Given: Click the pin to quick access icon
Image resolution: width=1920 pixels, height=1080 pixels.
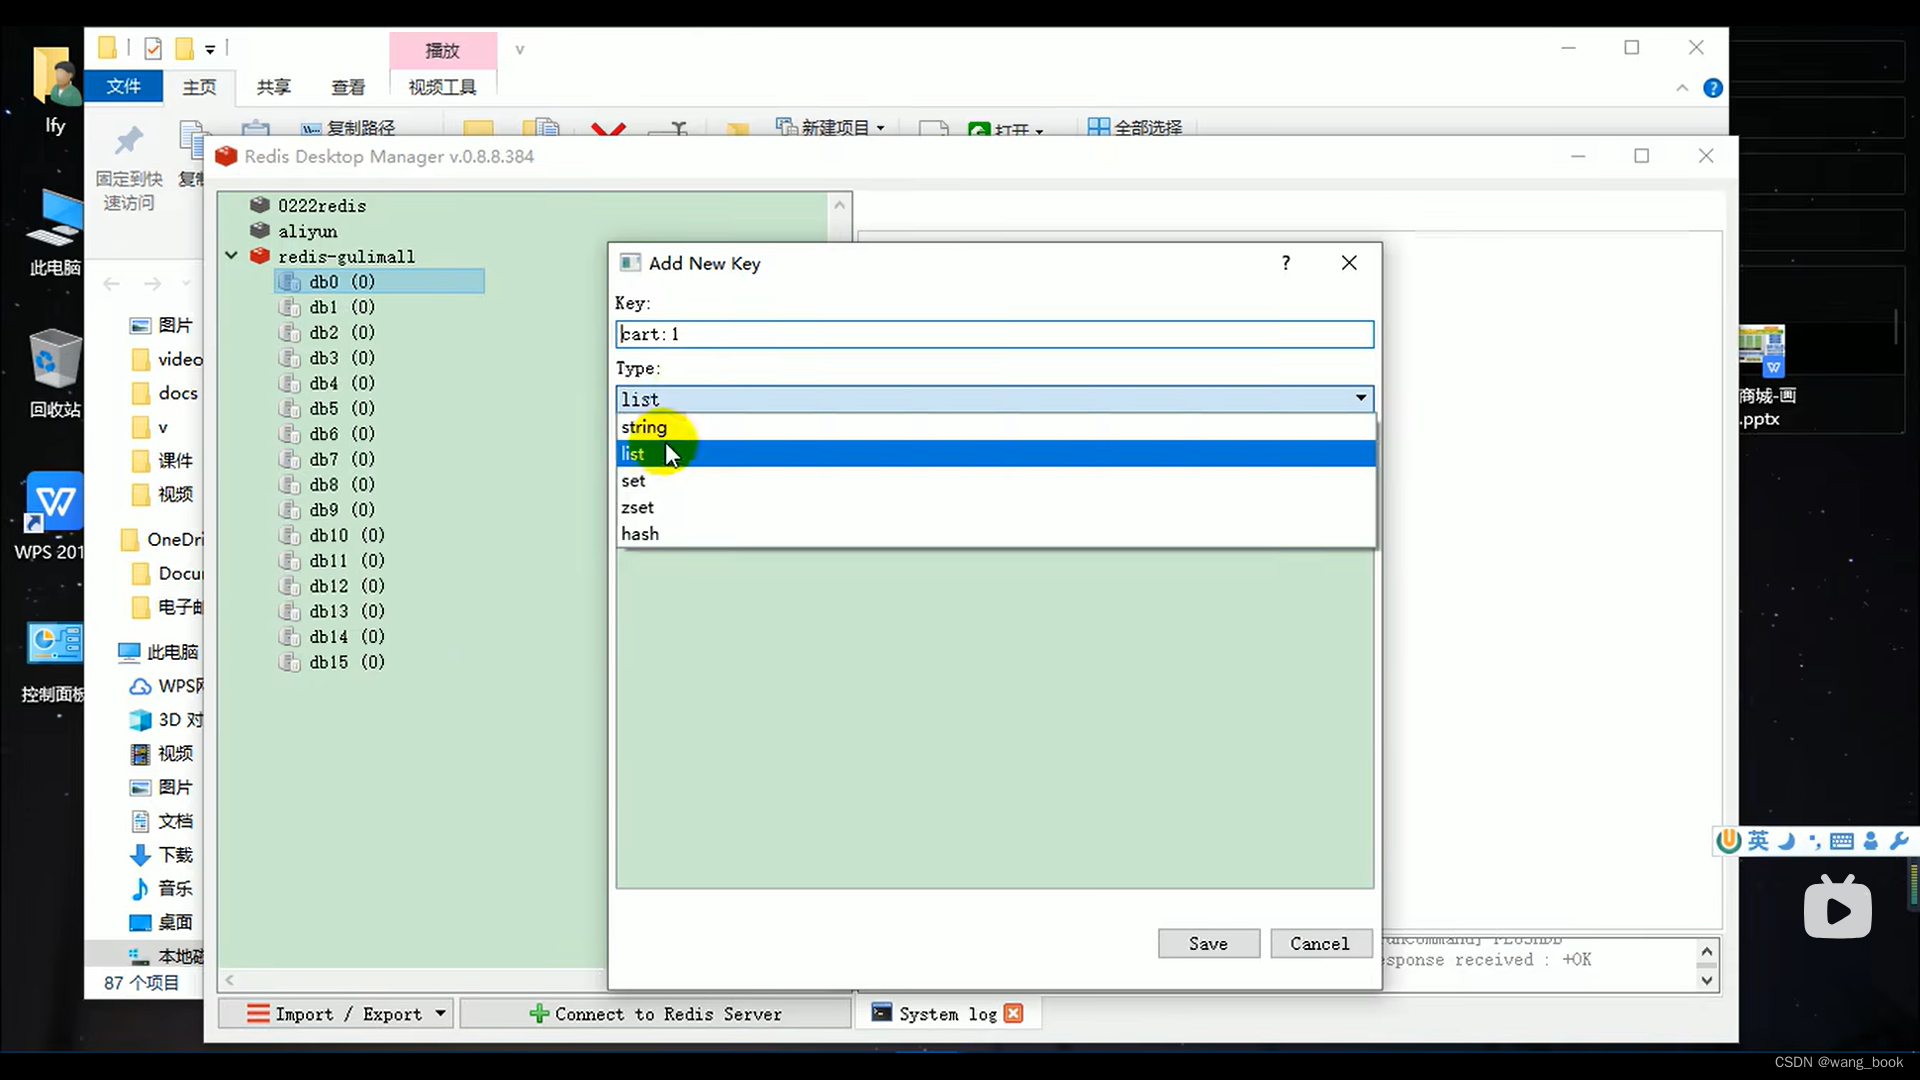Looking at the screenshot, I should pos(129,142).
